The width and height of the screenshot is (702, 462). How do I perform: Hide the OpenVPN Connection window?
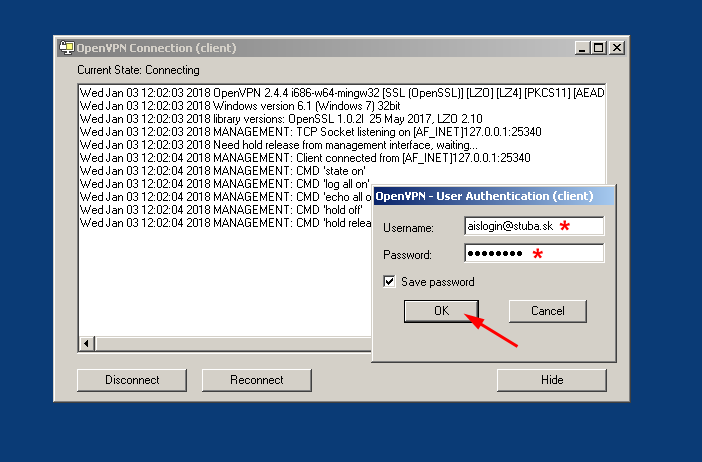pyautogui.click(x=552, y=380)
